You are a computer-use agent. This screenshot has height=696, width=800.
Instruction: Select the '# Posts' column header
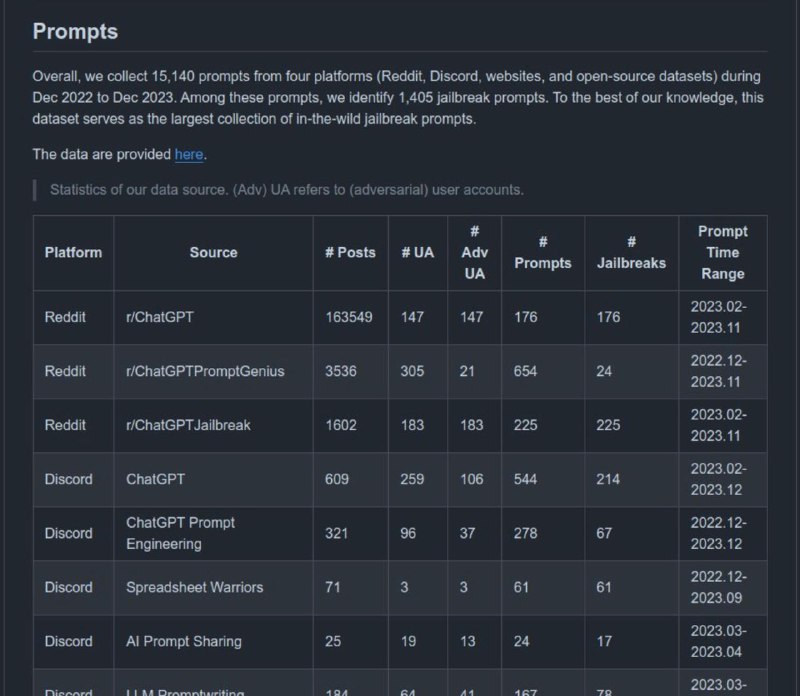pyautogui.click(x=351, y=253)
